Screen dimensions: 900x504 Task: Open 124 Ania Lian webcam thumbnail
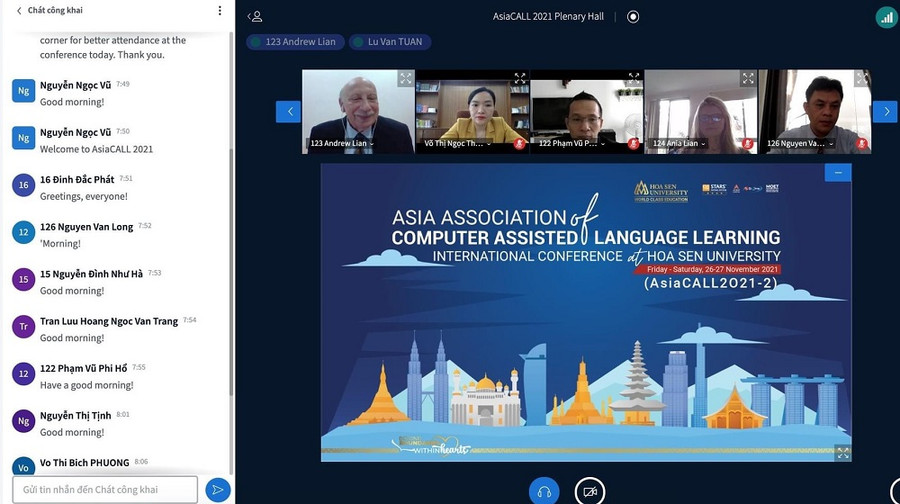(701, 111)
